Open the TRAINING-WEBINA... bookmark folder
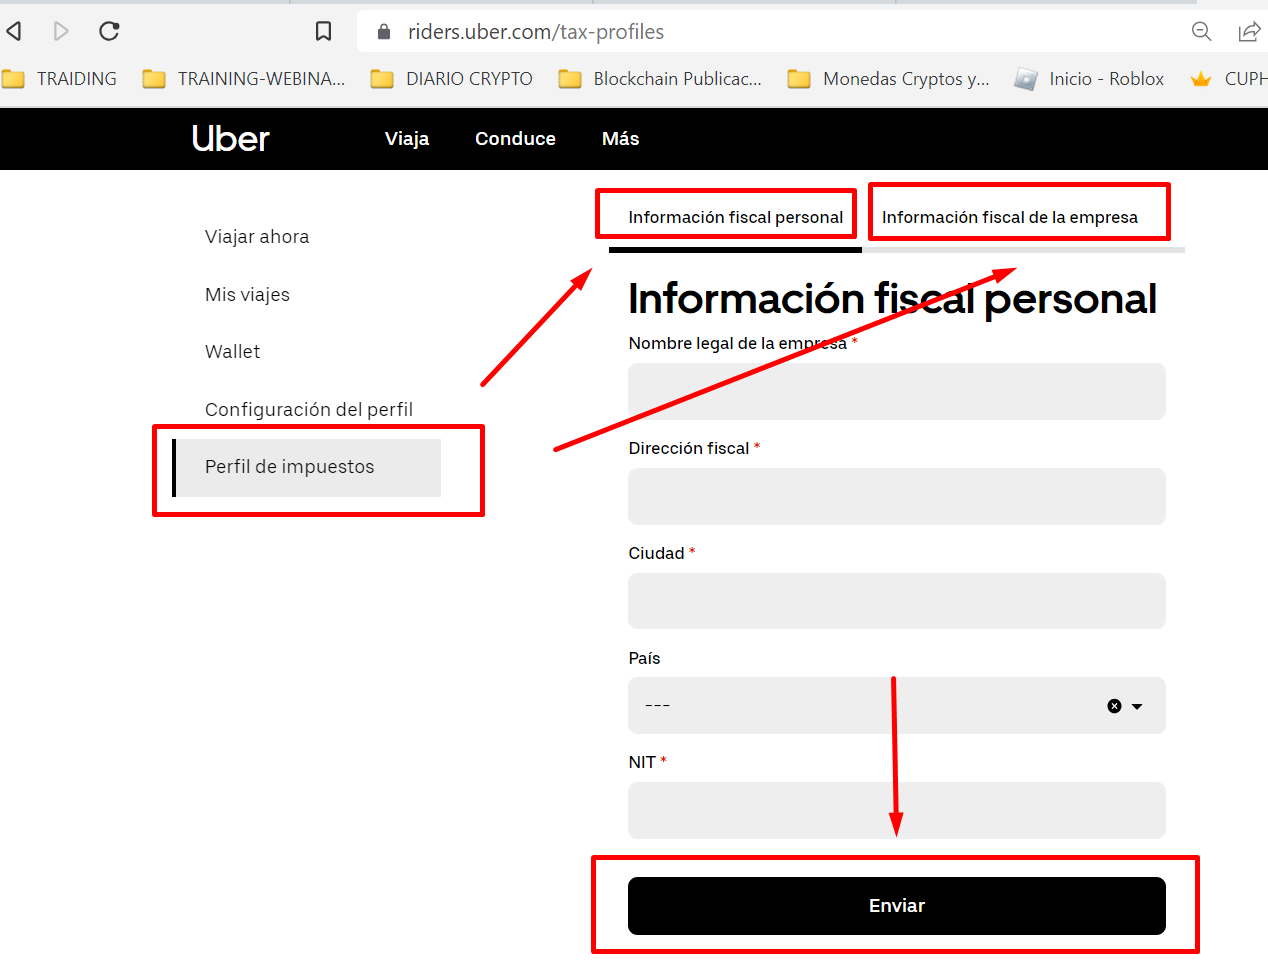The width and height of the screenshot is (1268, 968). tap(244, 79)
